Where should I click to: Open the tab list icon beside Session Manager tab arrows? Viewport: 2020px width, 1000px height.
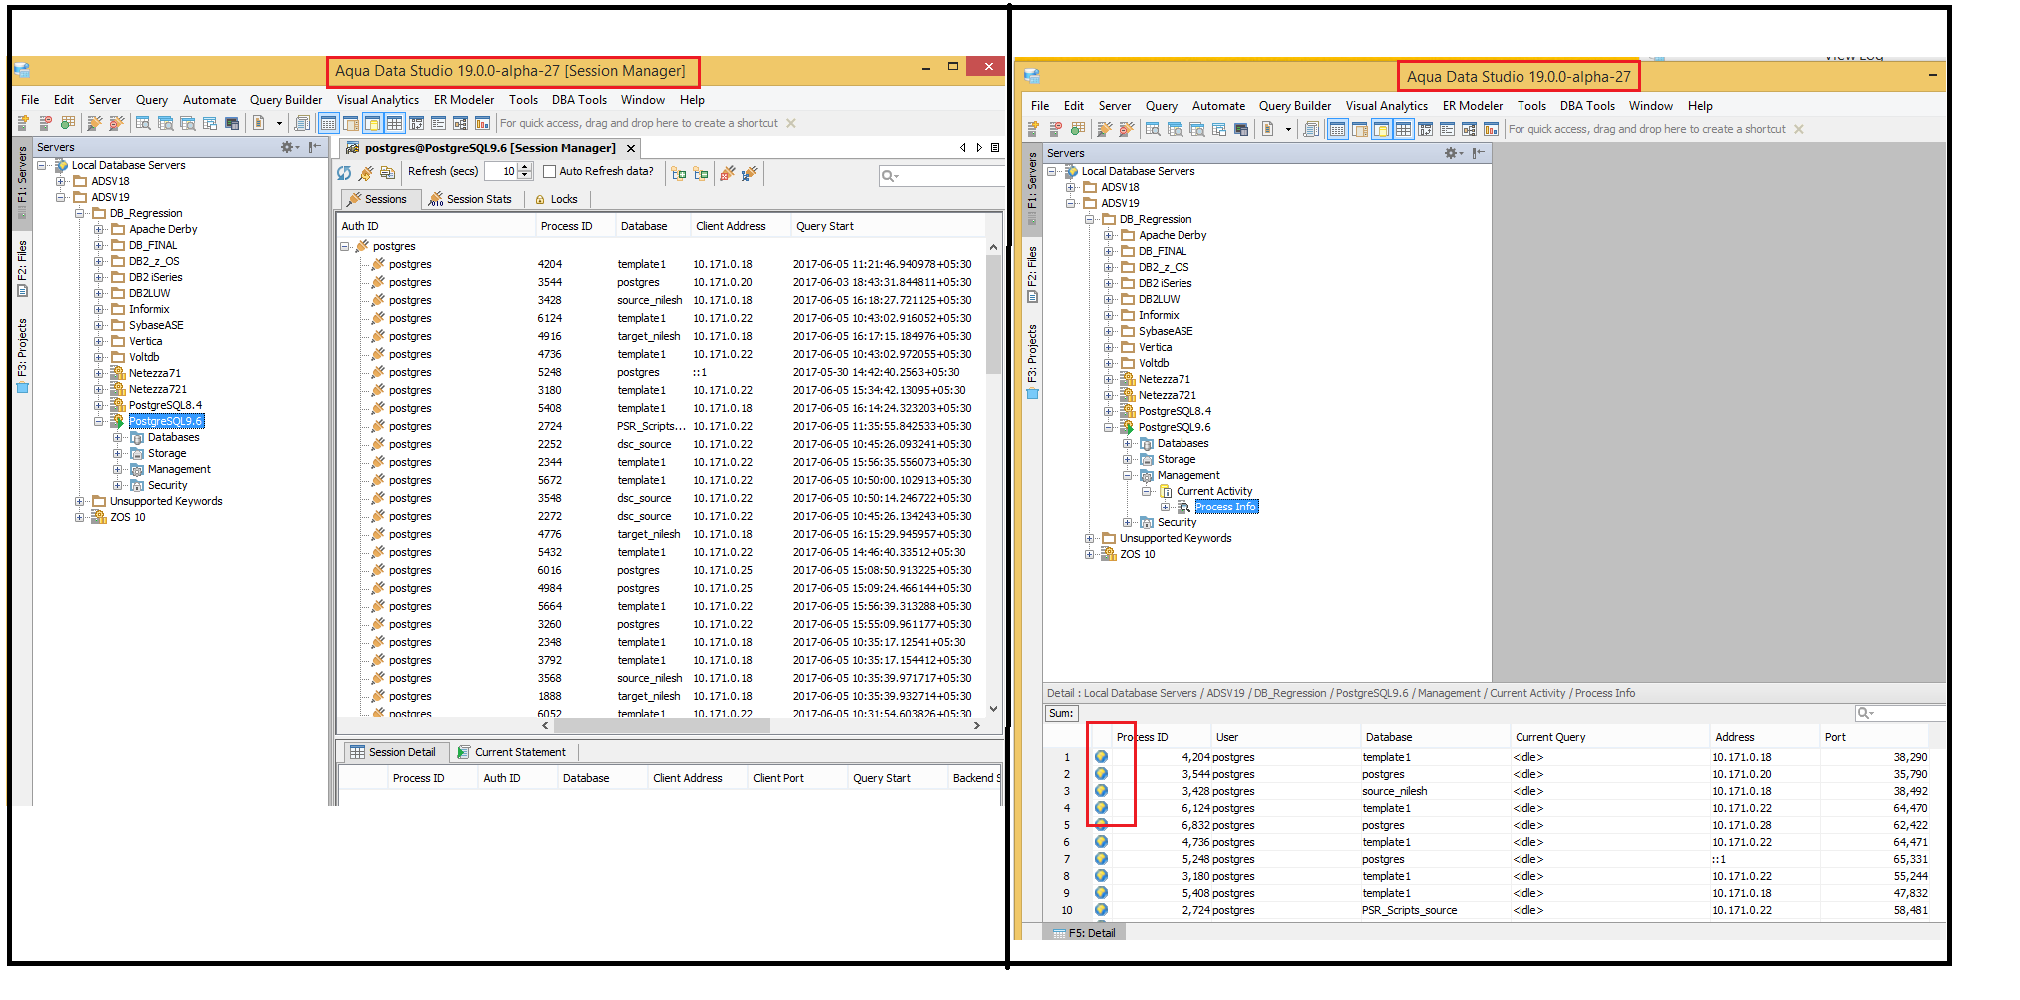pyautogui.click(x=995, y=148)
